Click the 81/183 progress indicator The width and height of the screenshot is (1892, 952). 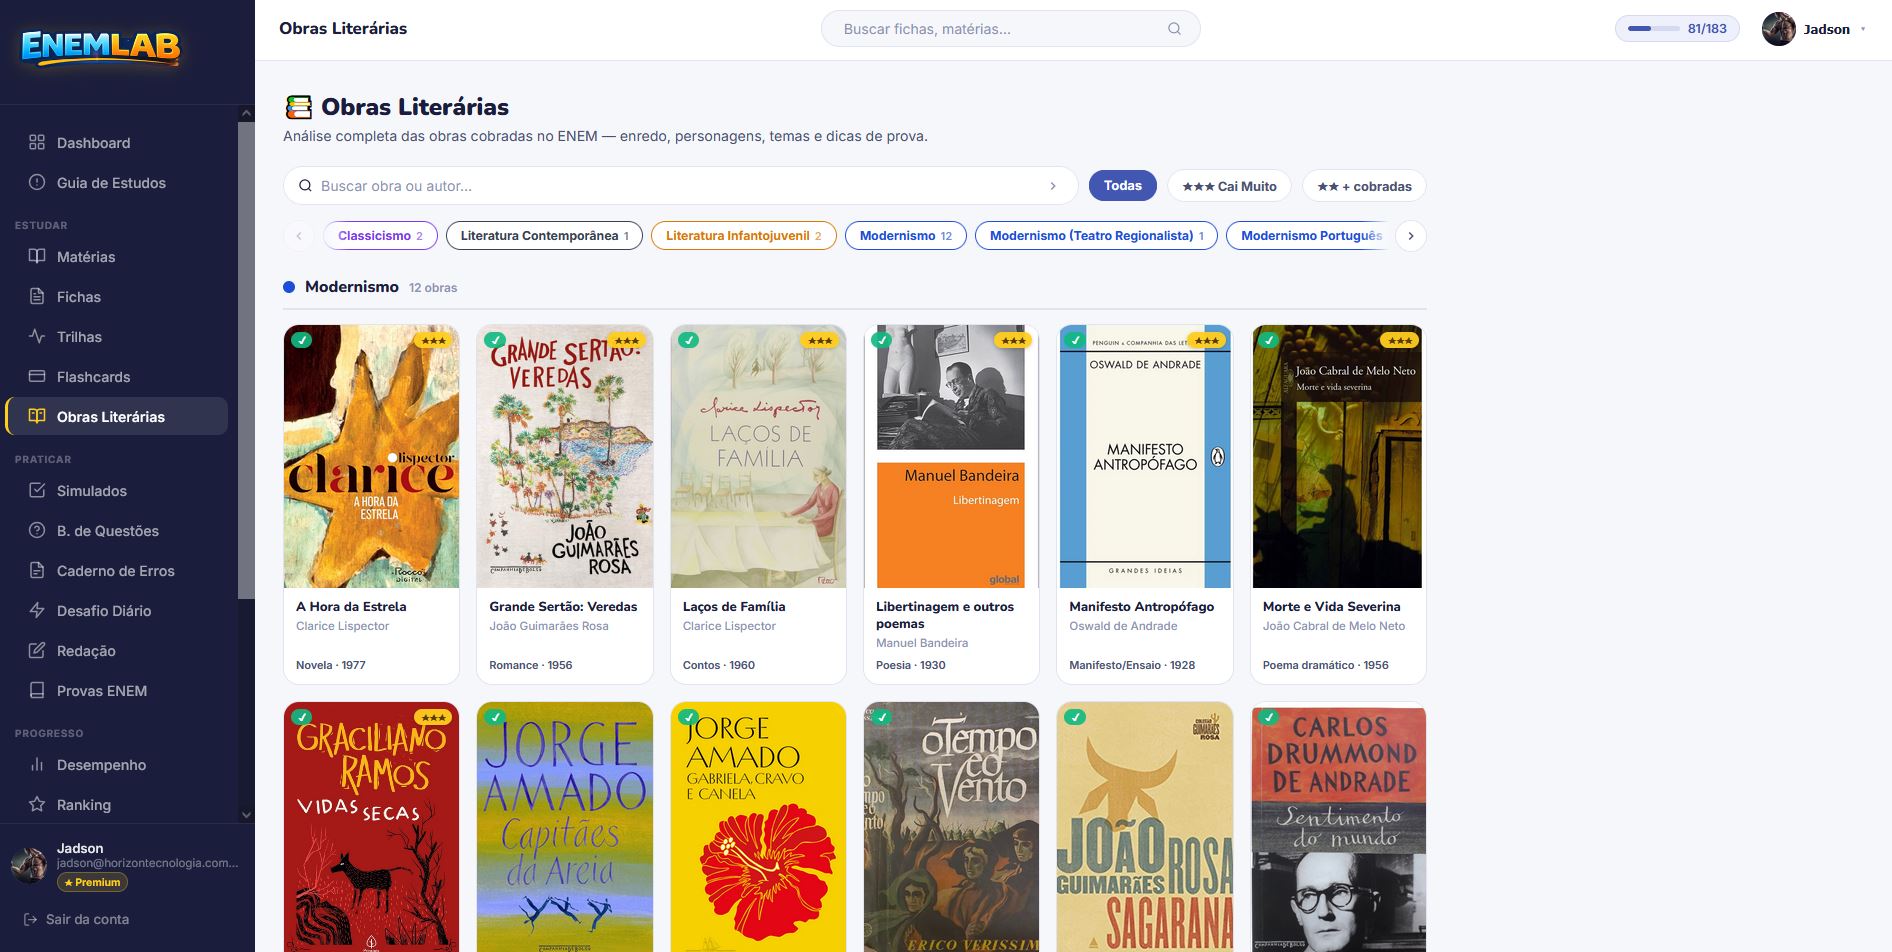pyautogui.click(x=1677, y=29)
